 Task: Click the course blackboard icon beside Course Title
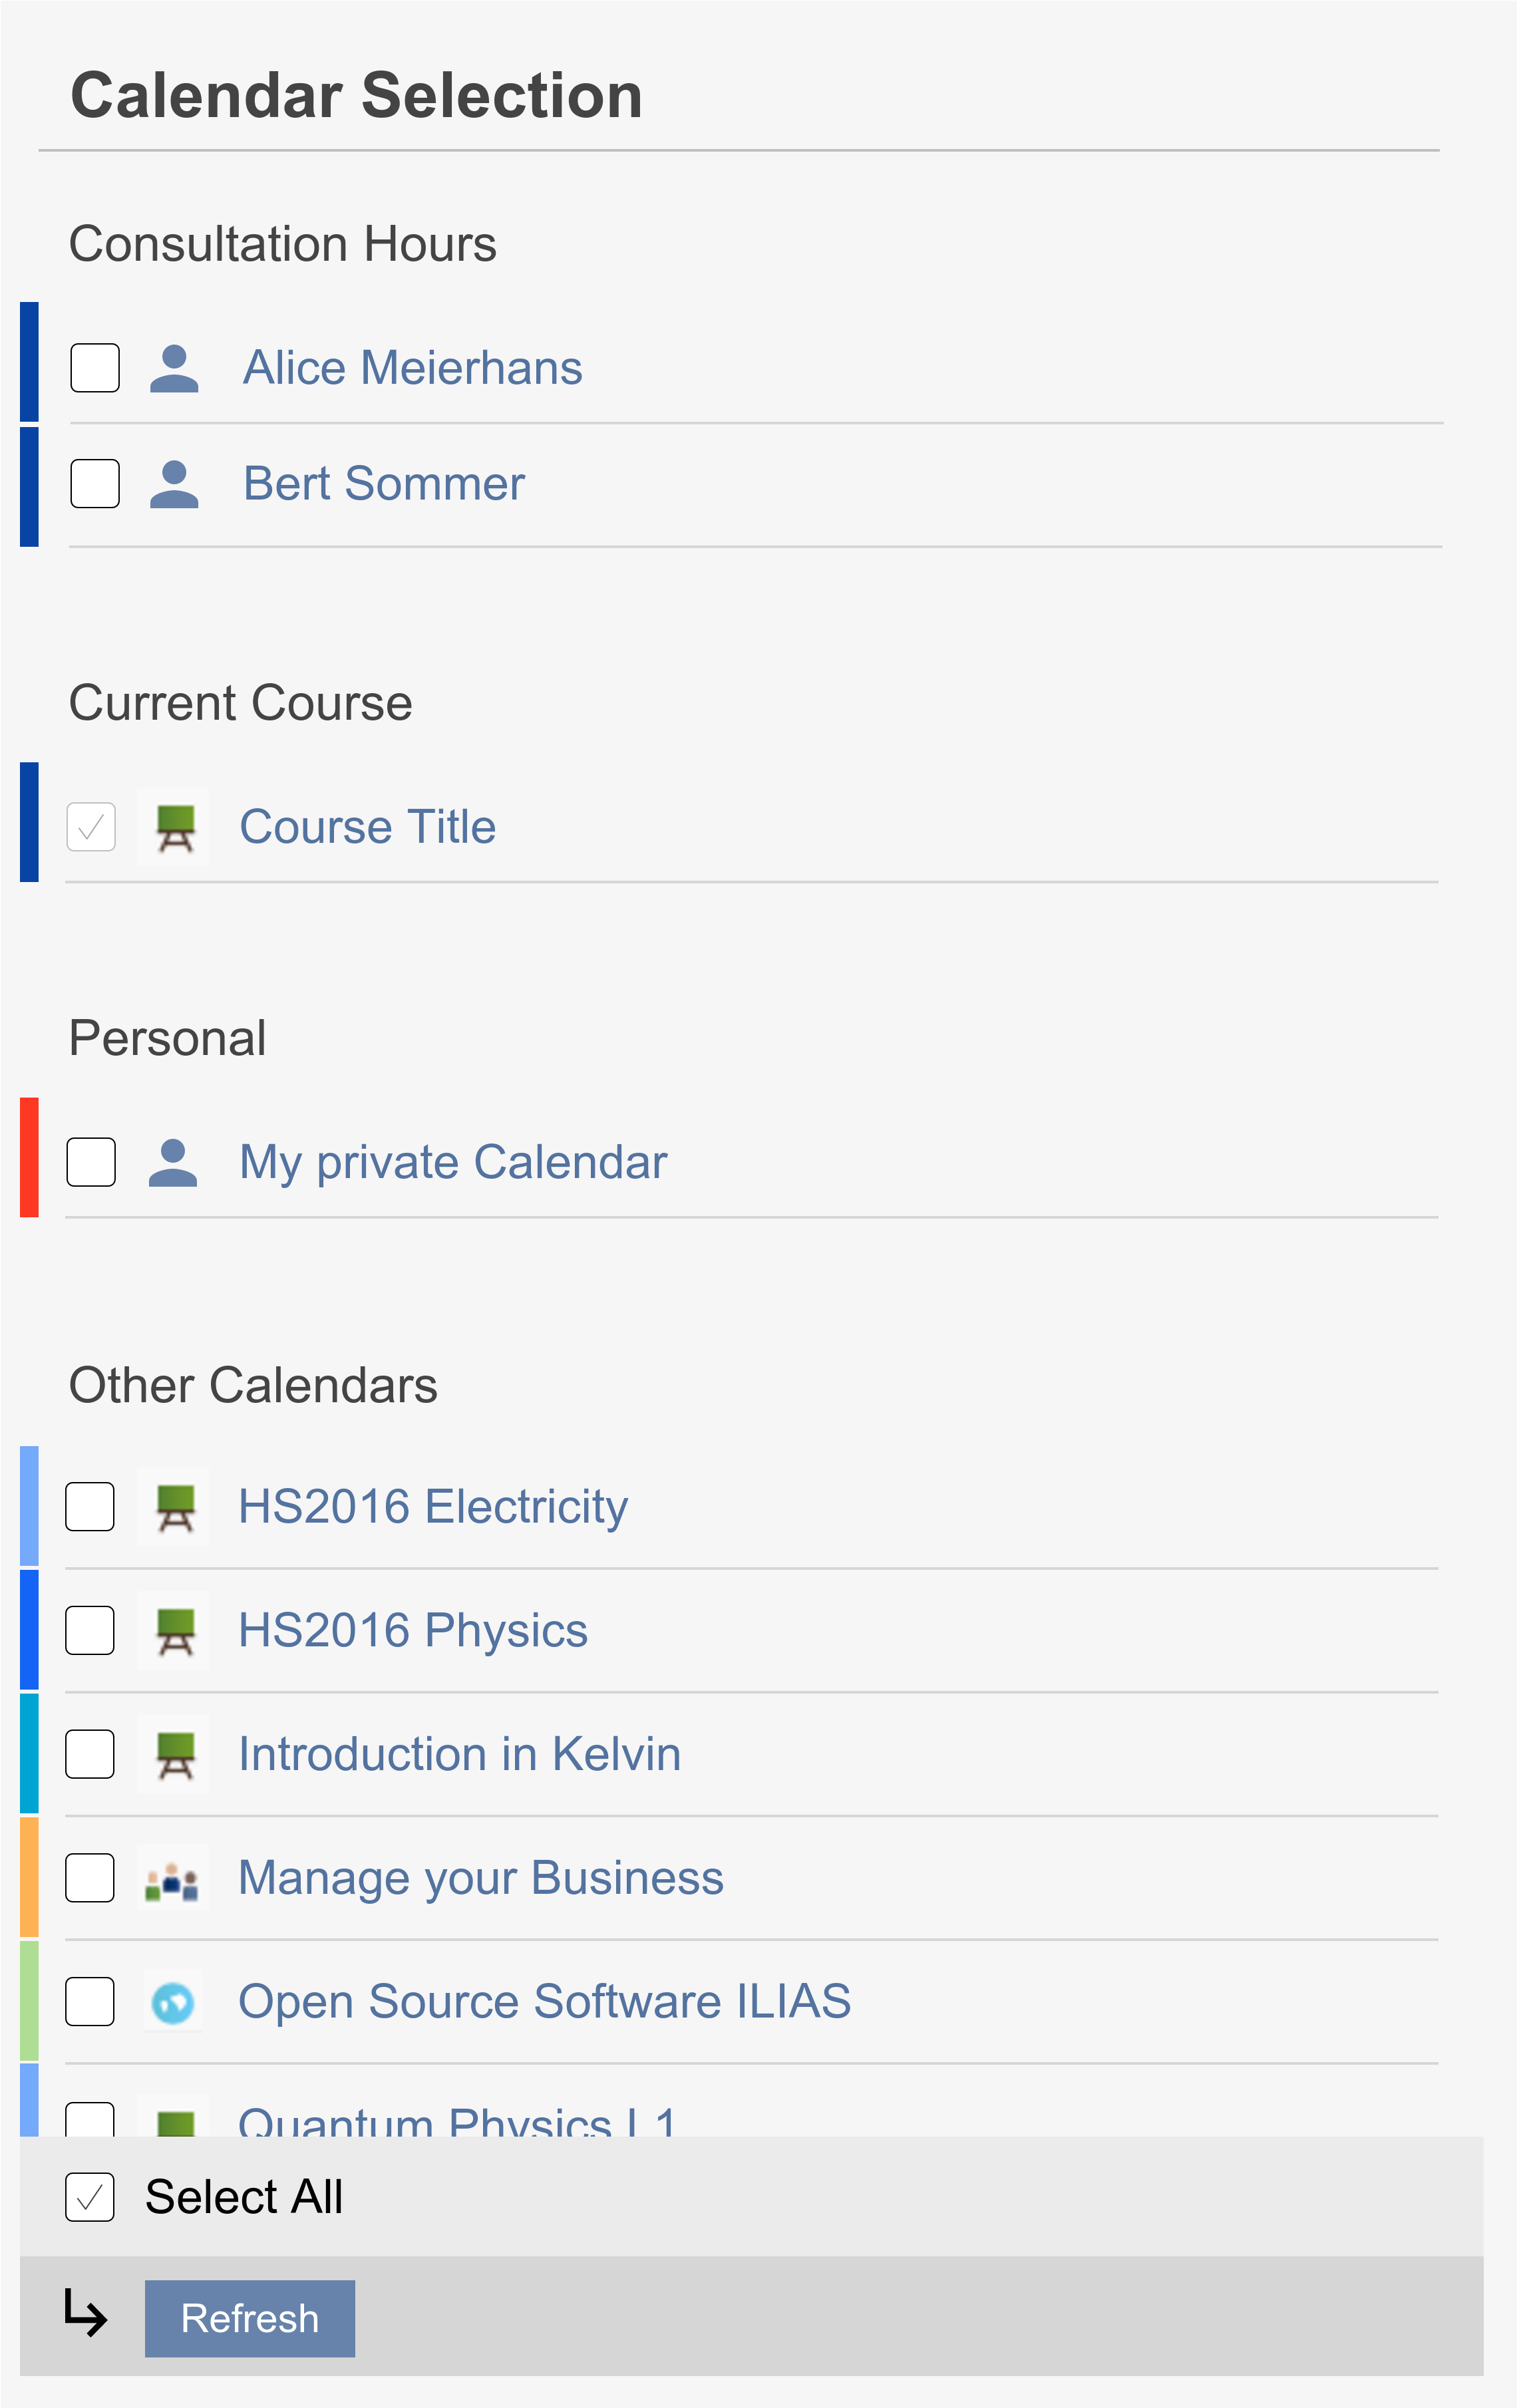[x=174, y=827]
